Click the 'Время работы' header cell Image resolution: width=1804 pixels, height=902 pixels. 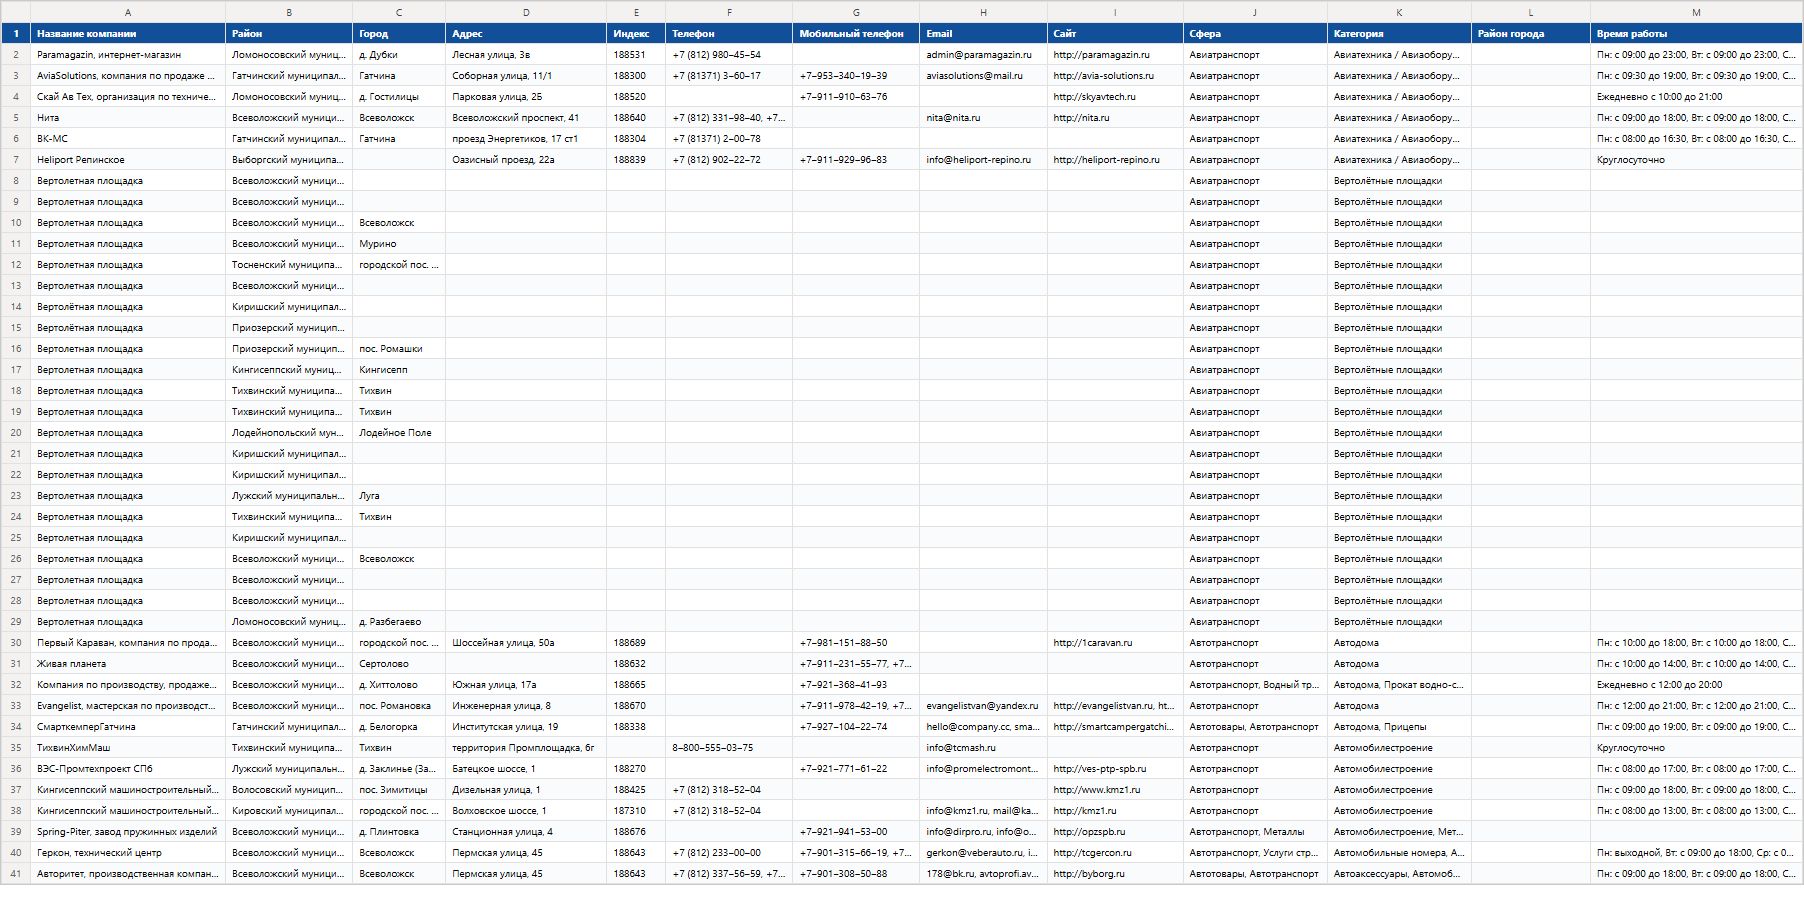[1696, 34]
